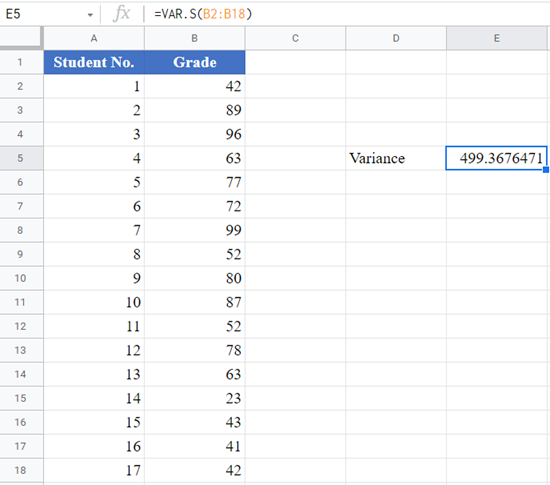550x485 pixels.
Task: Select student number 10 cell
Action: [94, 302]
